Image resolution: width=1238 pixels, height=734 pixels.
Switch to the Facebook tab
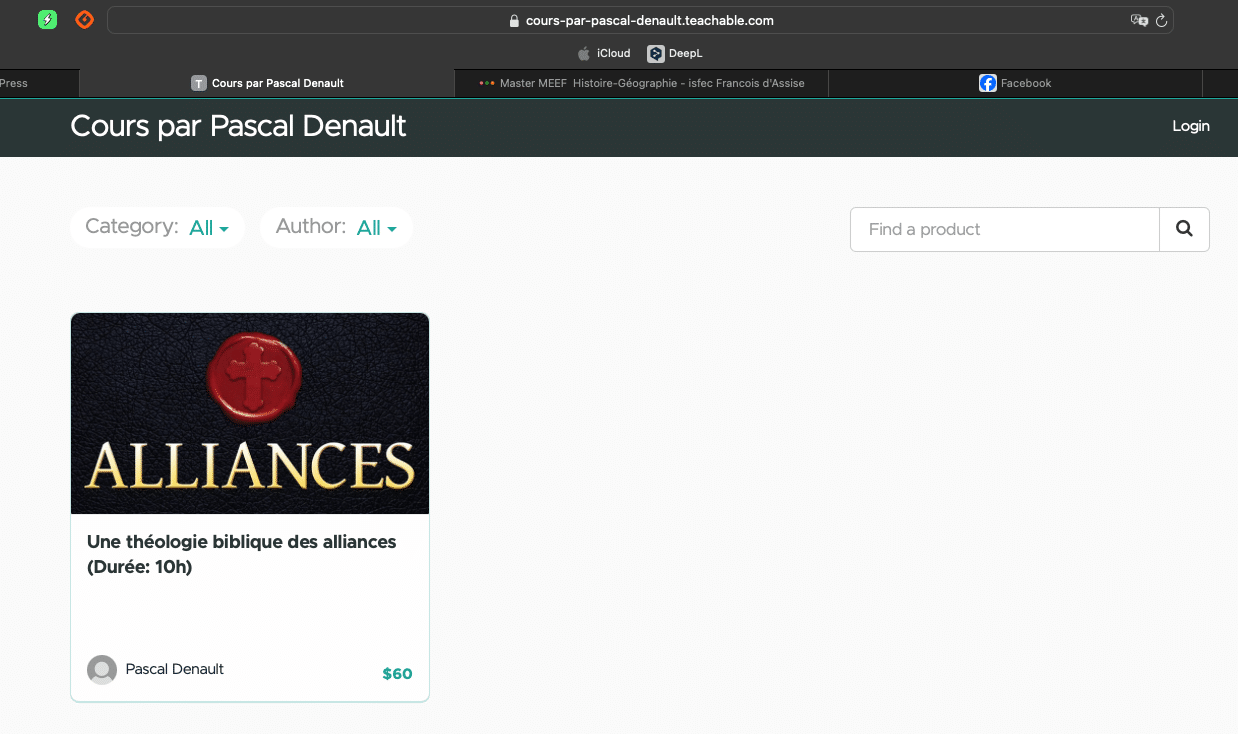pyautogui.click(x=1015, y=83)
